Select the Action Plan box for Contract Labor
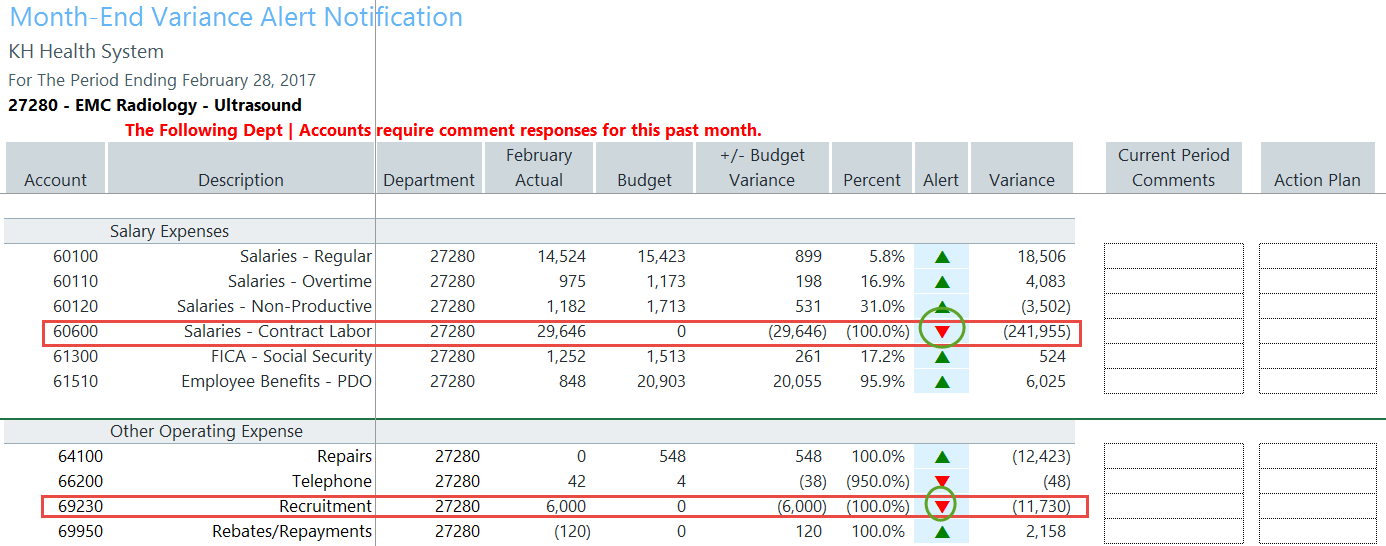This screenshot has width=1386, height=546. [x=1317, y=331]
